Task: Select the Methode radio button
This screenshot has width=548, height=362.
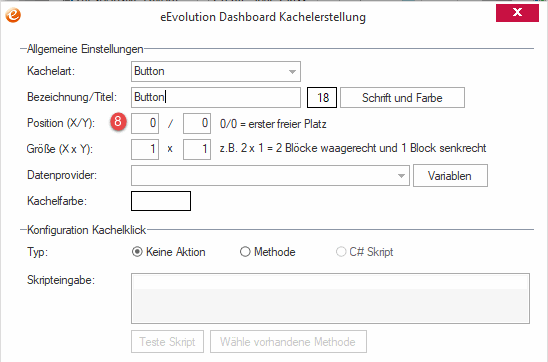Action: tap(245, 252)
